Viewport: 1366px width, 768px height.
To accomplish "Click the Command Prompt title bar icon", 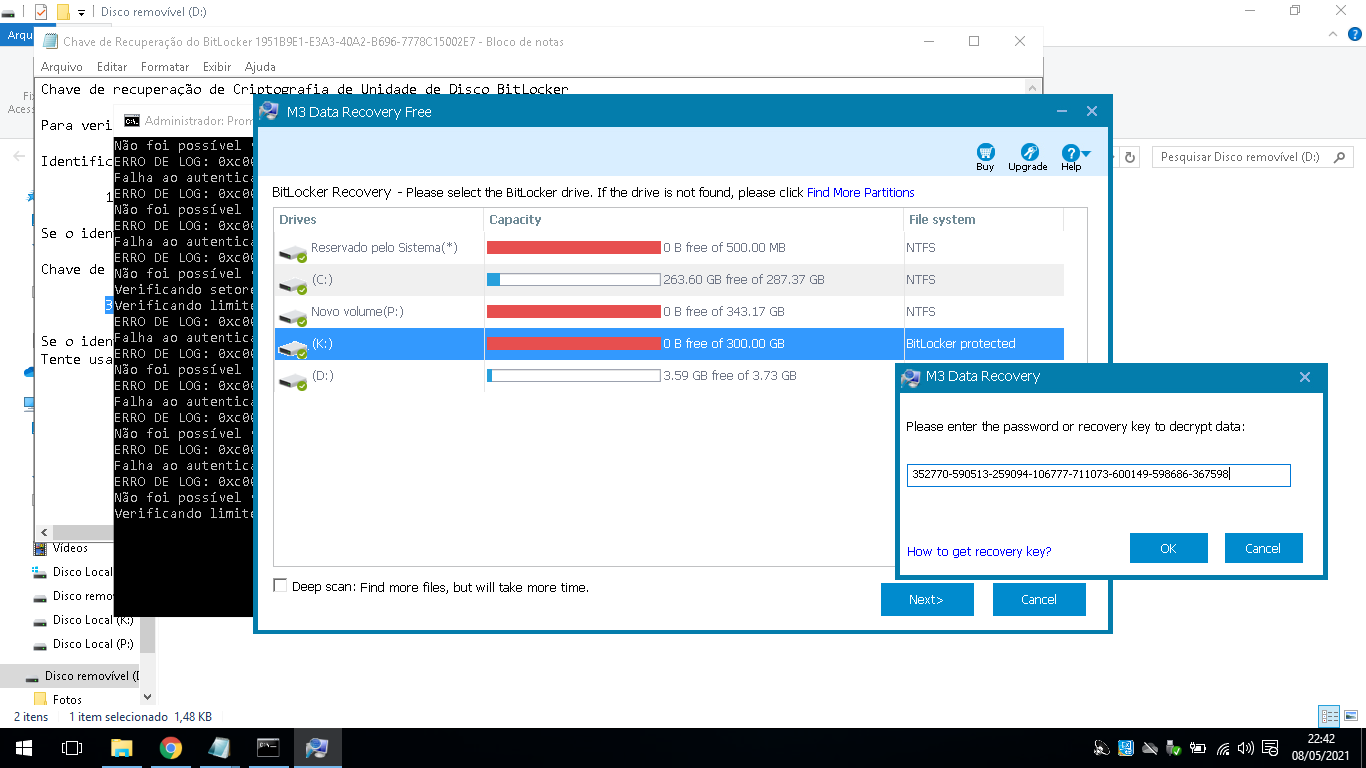I will pos(131,121).
